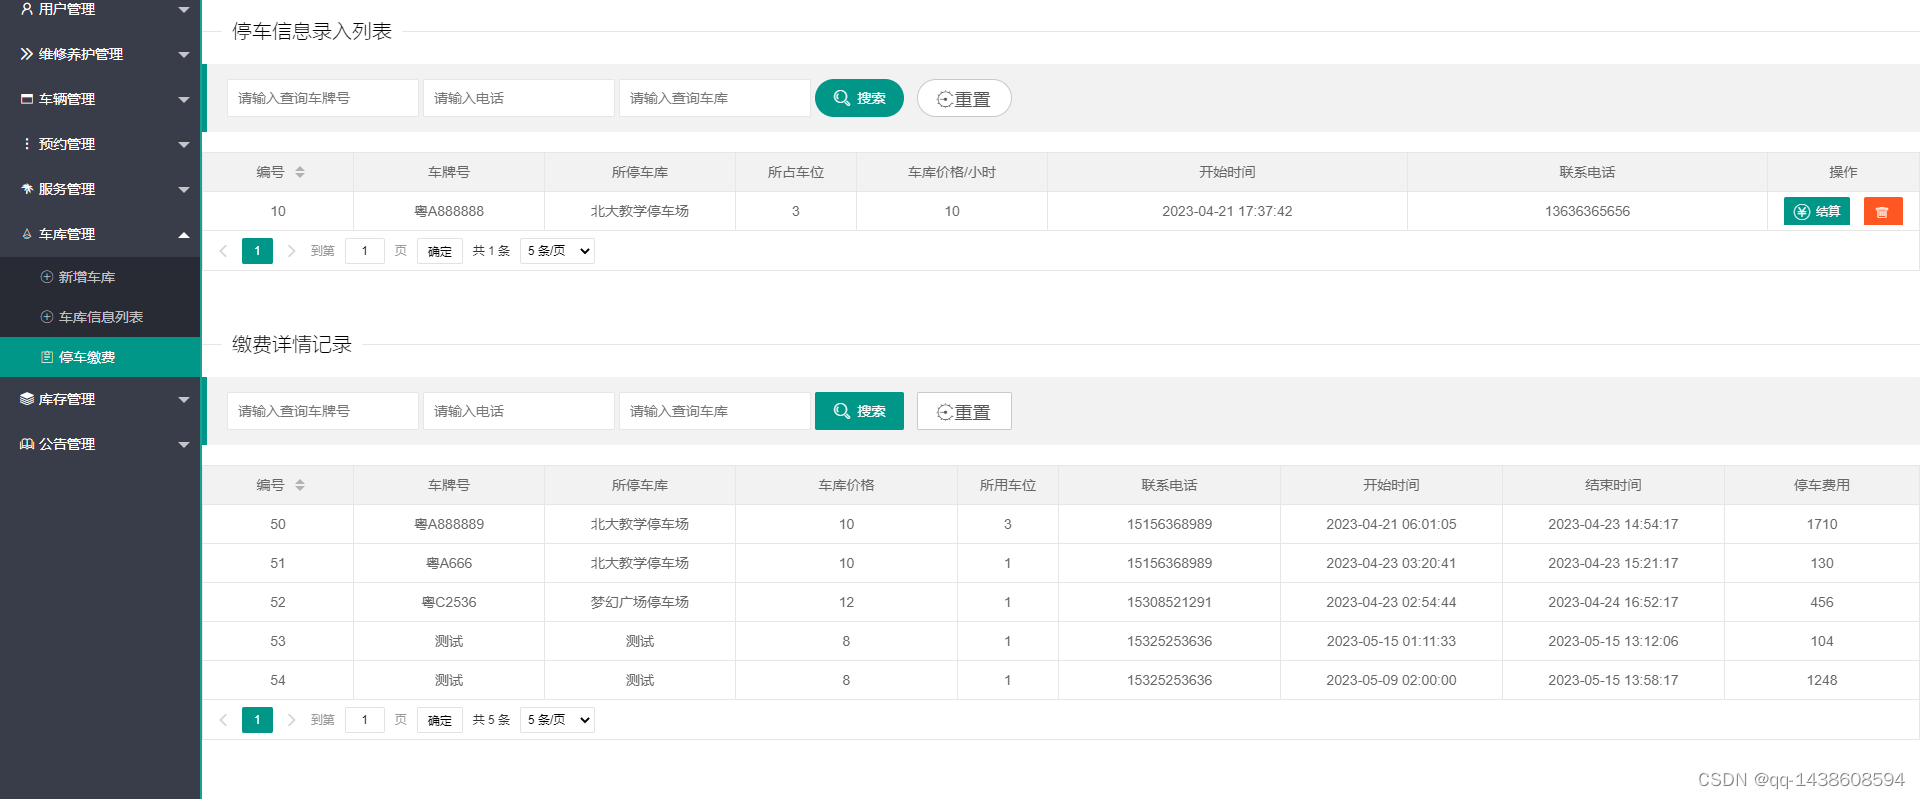Screen dimensions: 1920x799
Task: Select 停车缴费 menu item
Action: coord(100,357)
